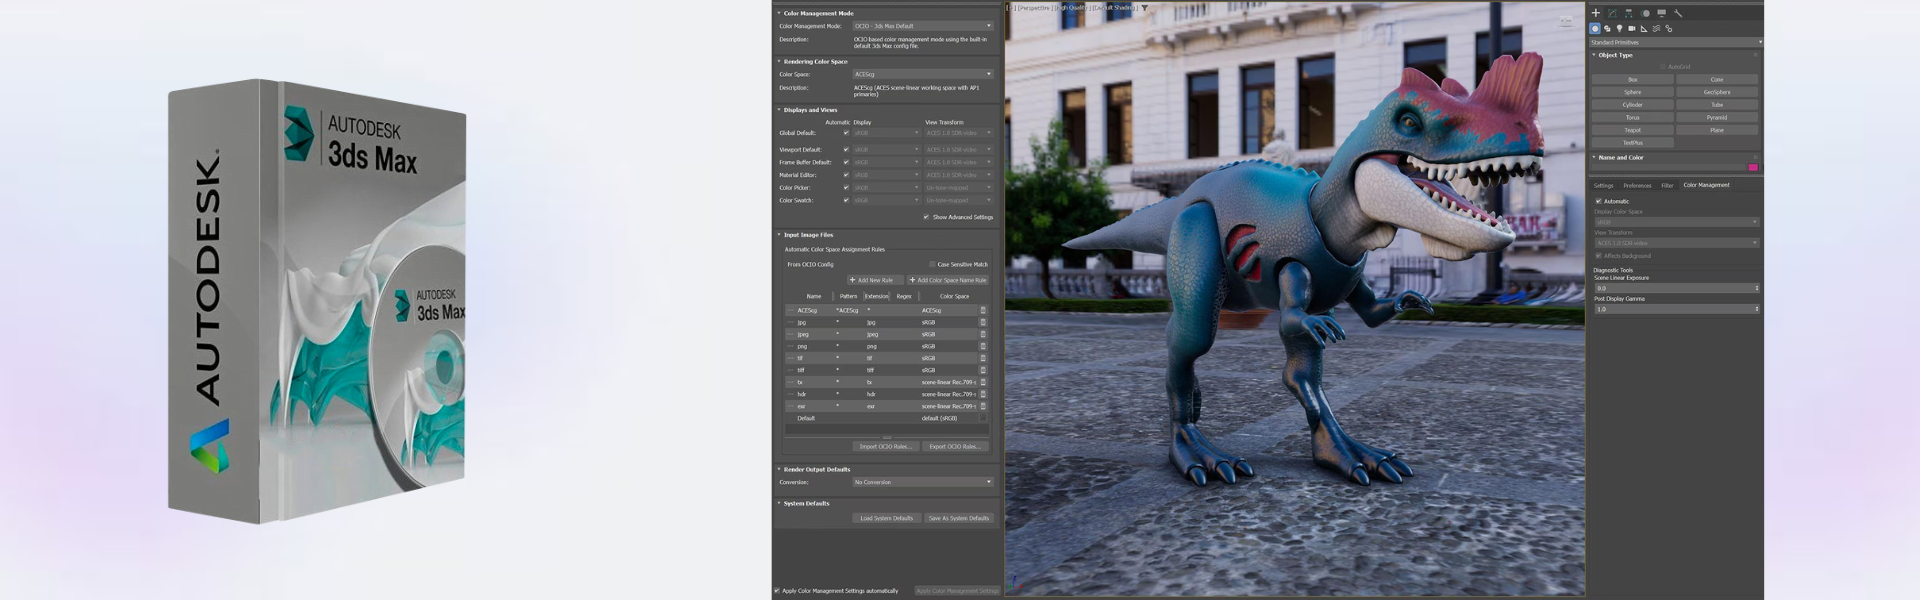Collapse Displays and Views section
Image resolution: width=1920 pixels, height=600 pixels.
tap(779, 110)
